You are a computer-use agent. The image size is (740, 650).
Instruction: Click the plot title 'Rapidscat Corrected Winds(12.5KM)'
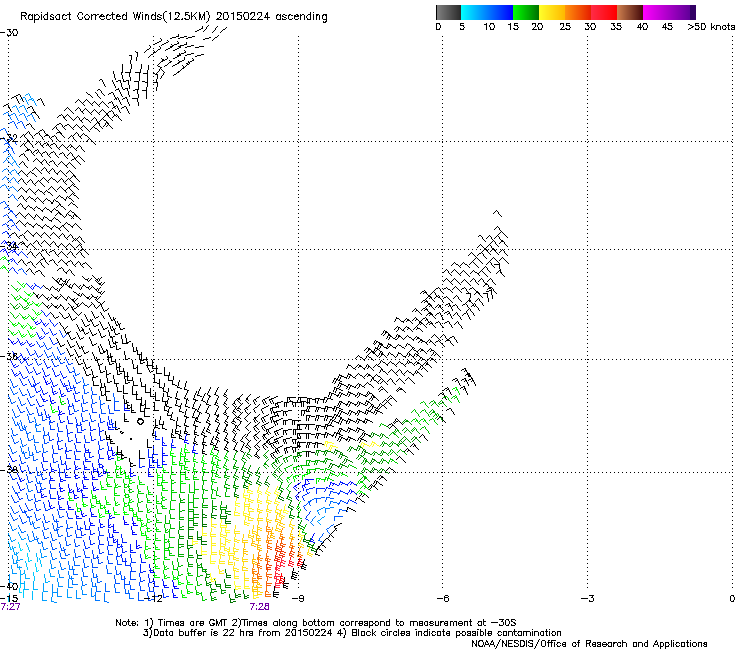click(x=115, y=17)
